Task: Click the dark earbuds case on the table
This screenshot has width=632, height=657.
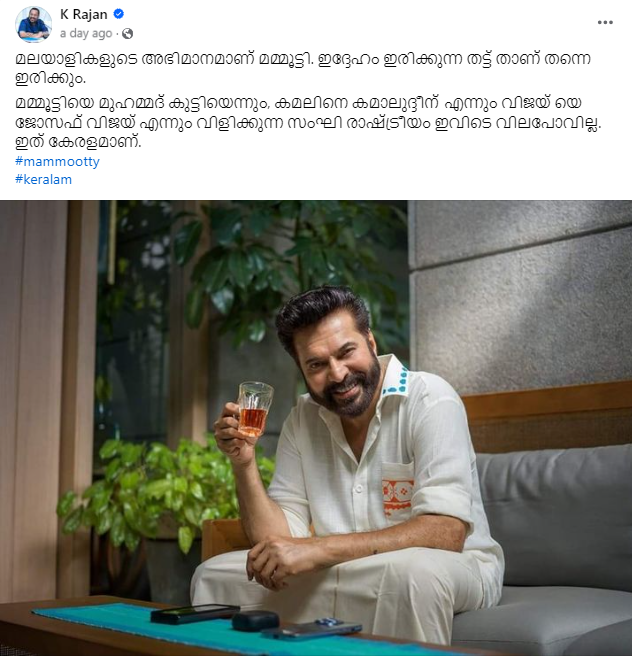Action: click(255, 621)
